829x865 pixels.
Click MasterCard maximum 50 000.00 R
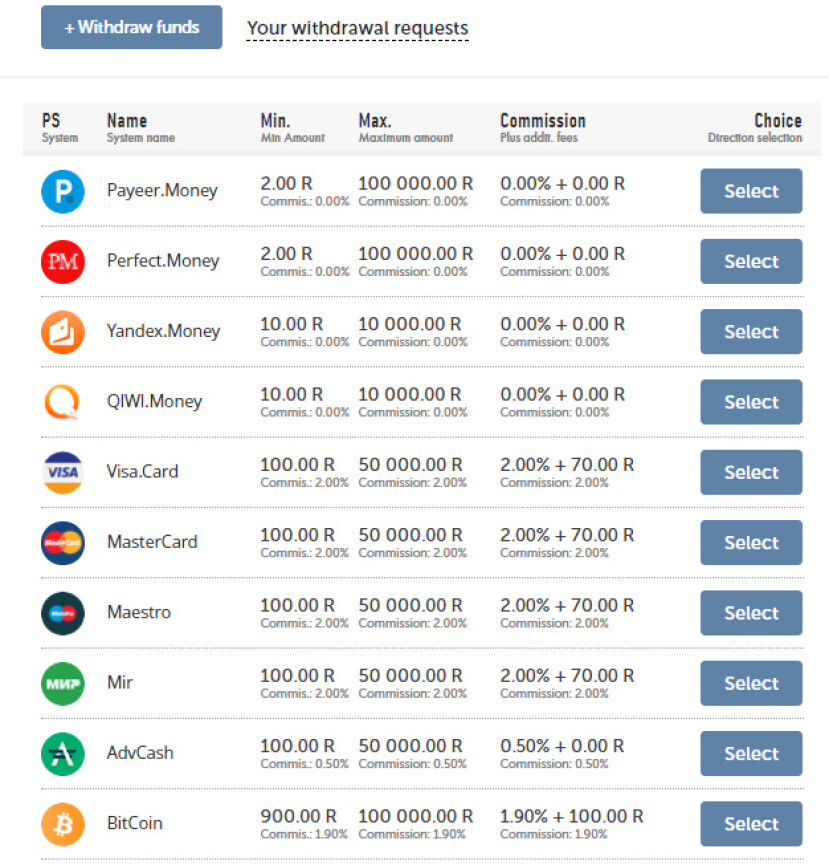(410, 535)
